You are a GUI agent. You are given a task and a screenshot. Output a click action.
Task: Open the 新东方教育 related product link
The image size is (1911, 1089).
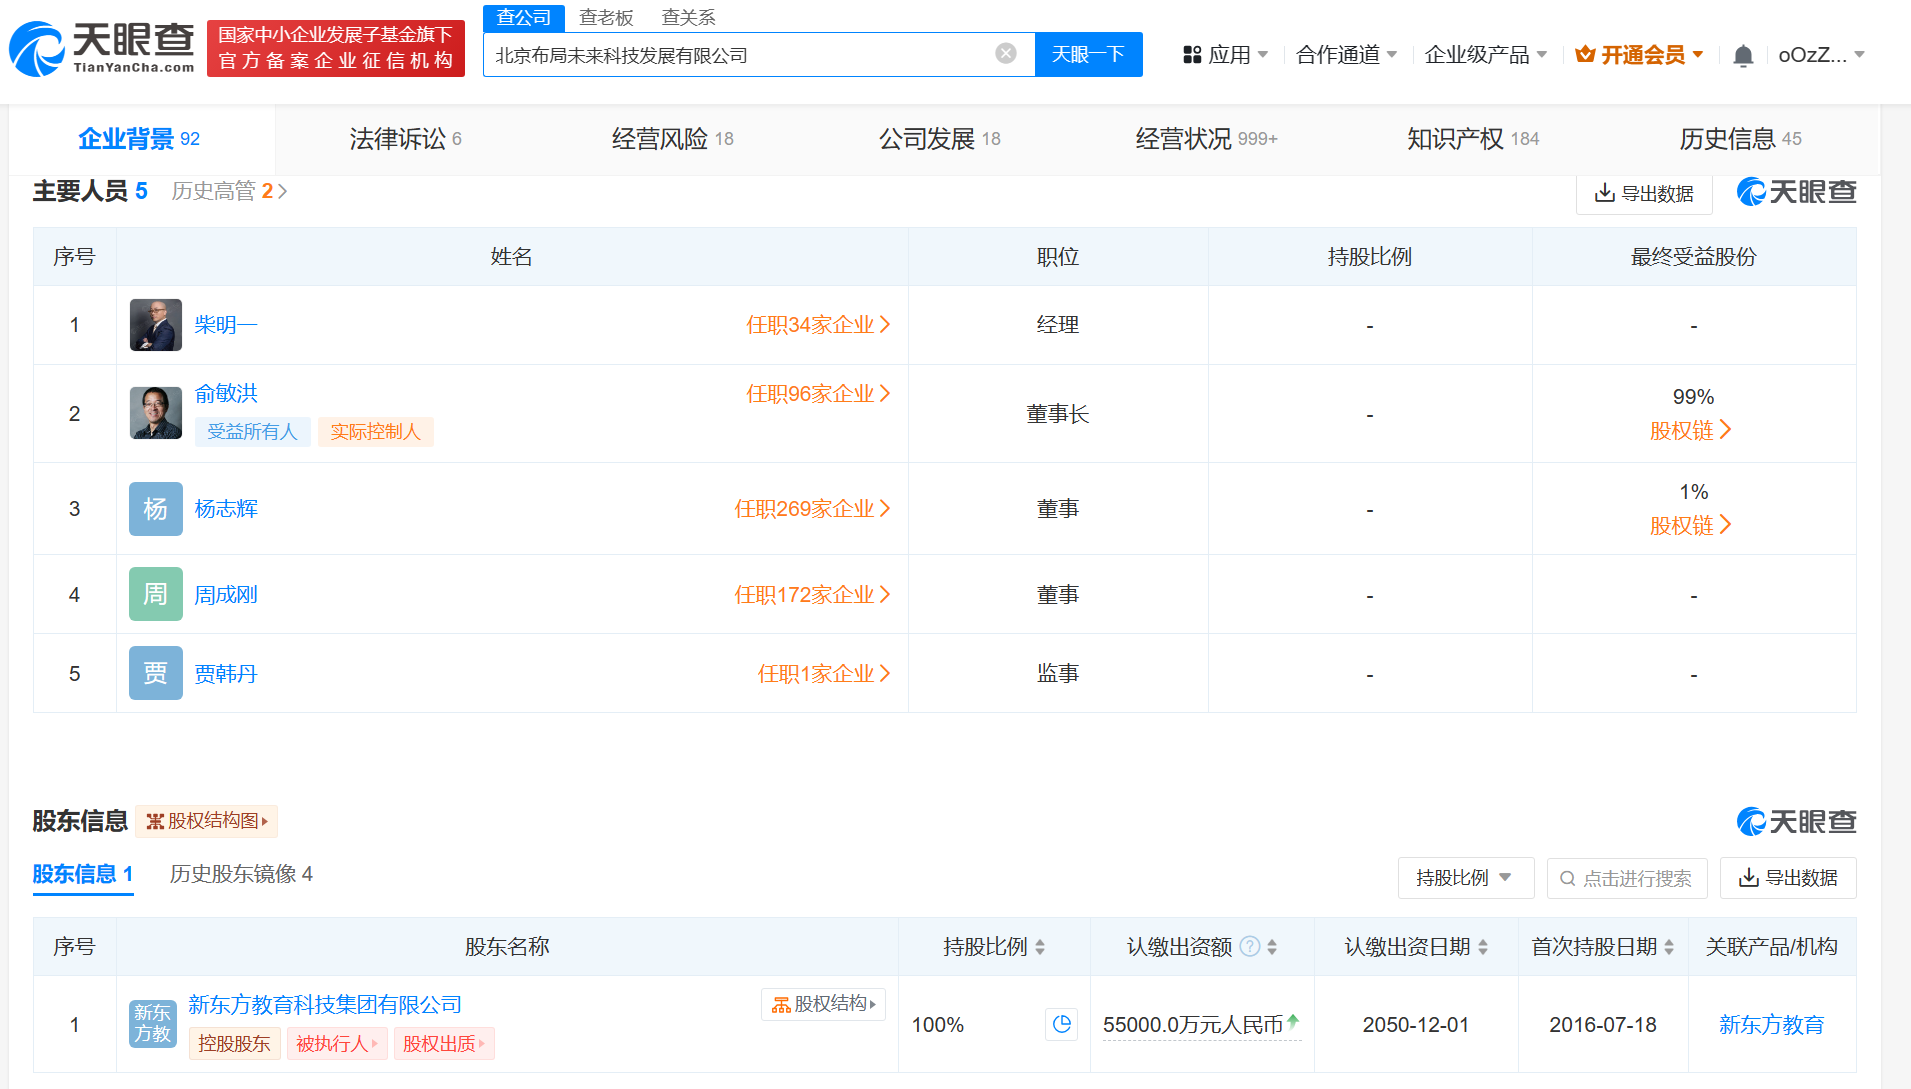click(1771, 1025)
